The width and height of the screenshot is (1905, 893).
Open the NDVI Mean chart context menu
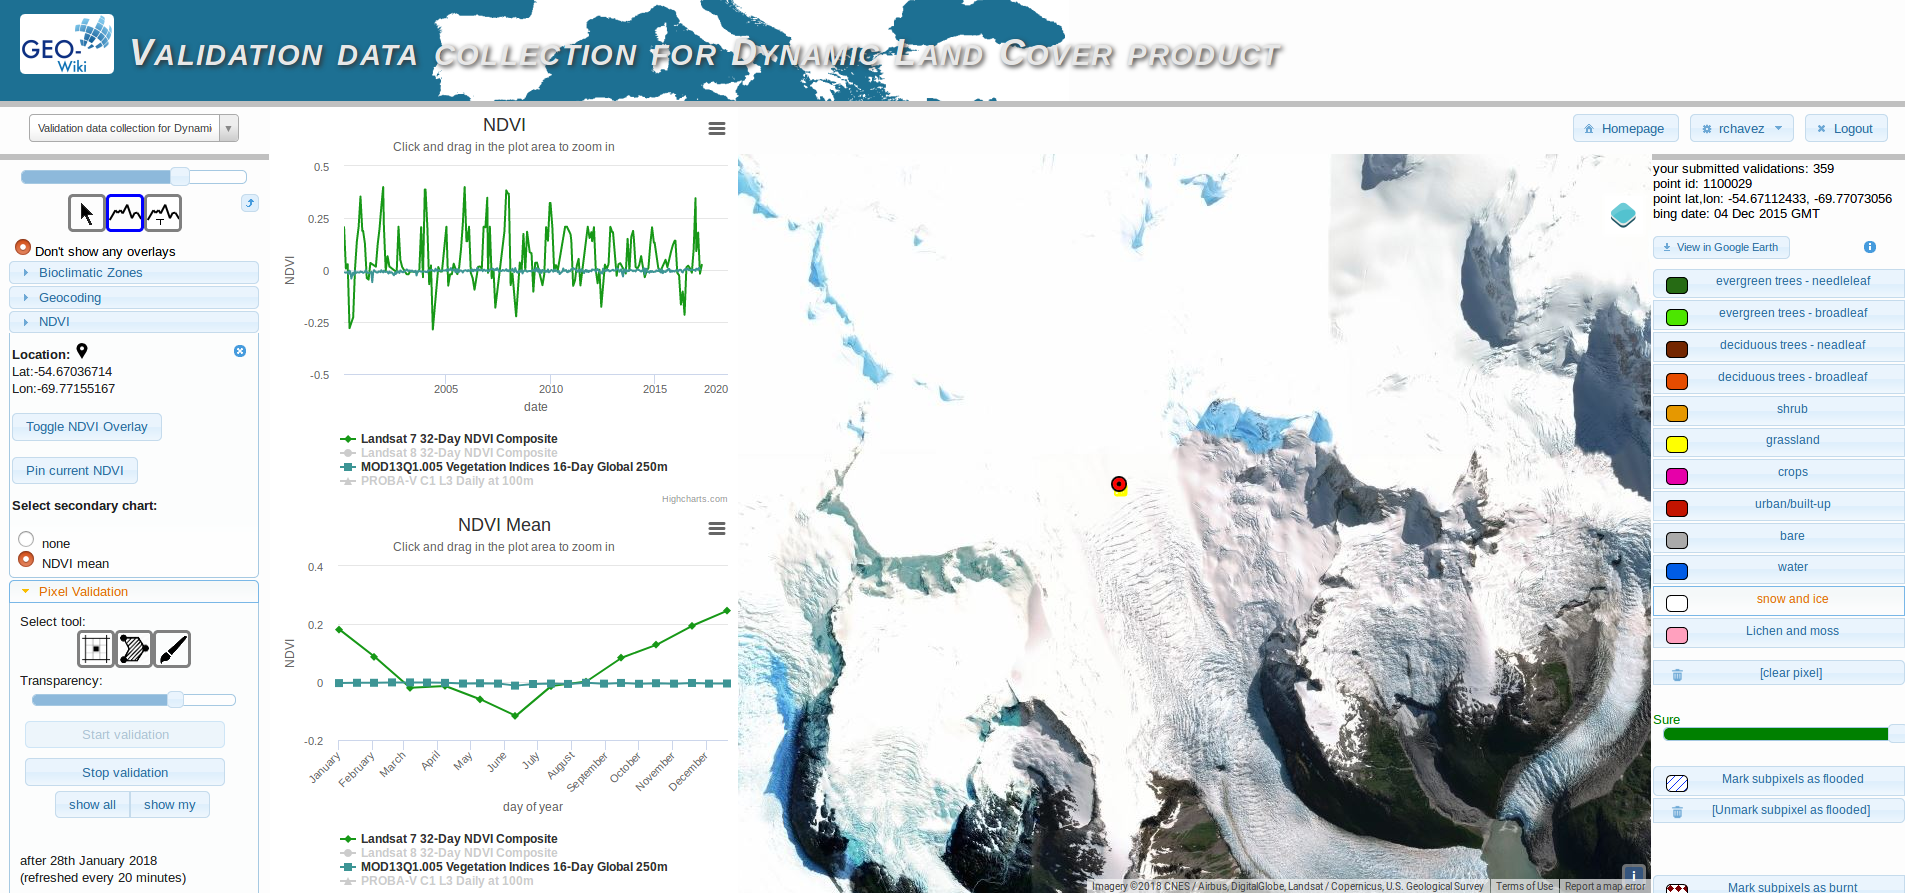click(x=716, y=529)
